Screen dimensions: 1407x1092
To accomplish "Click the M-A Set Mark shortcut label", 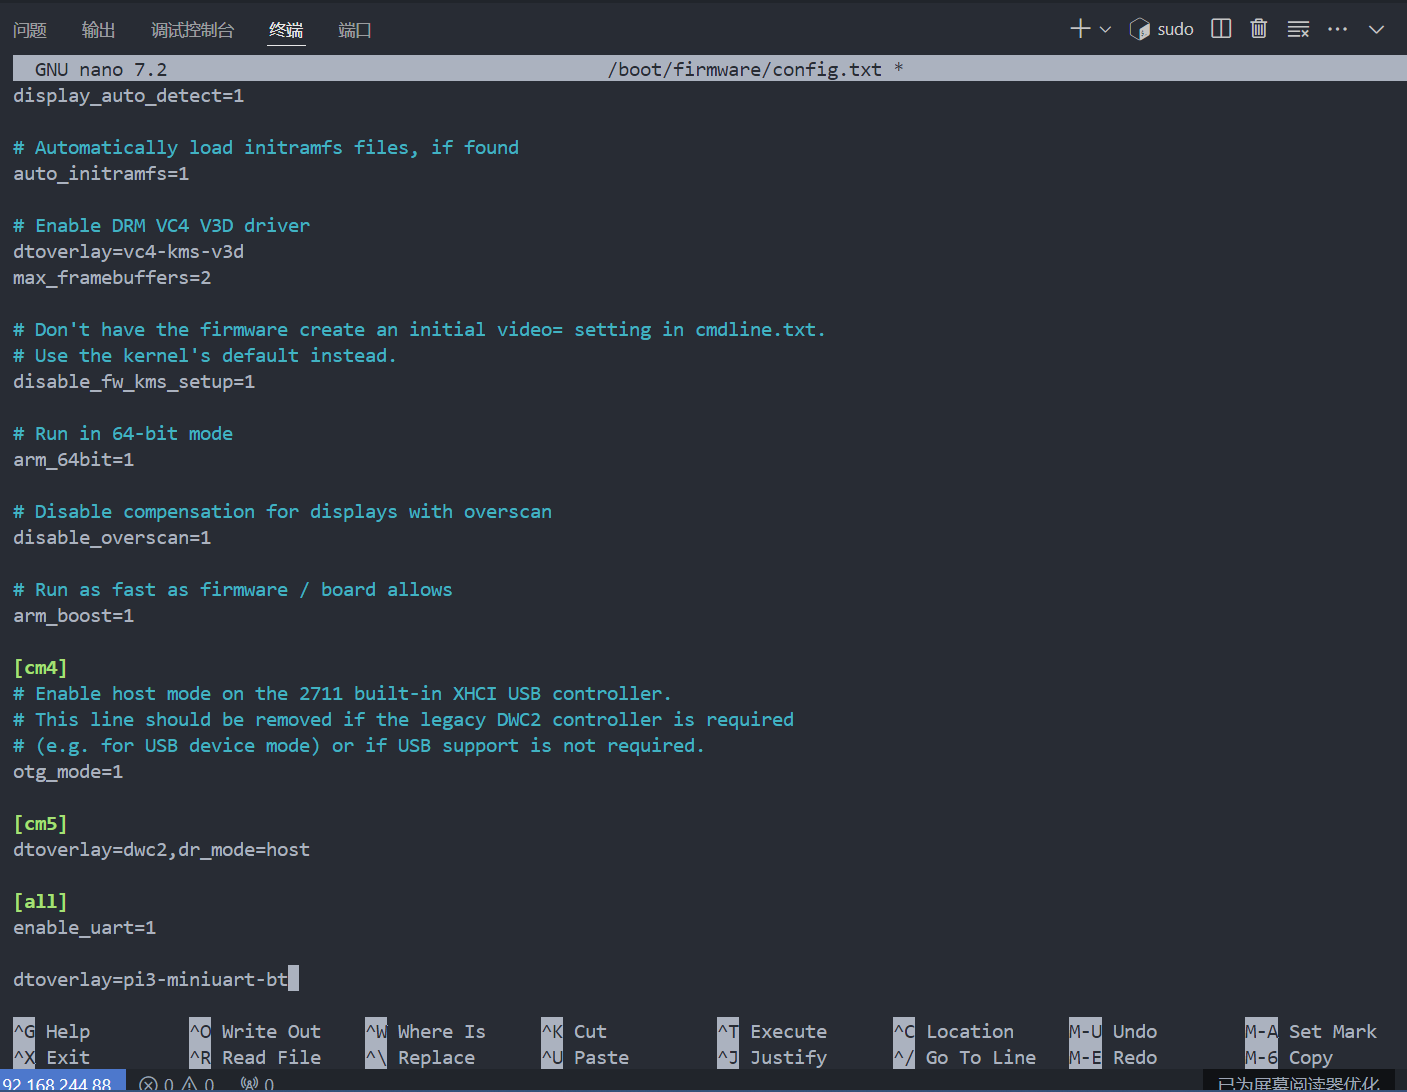I will 1311,1031.
